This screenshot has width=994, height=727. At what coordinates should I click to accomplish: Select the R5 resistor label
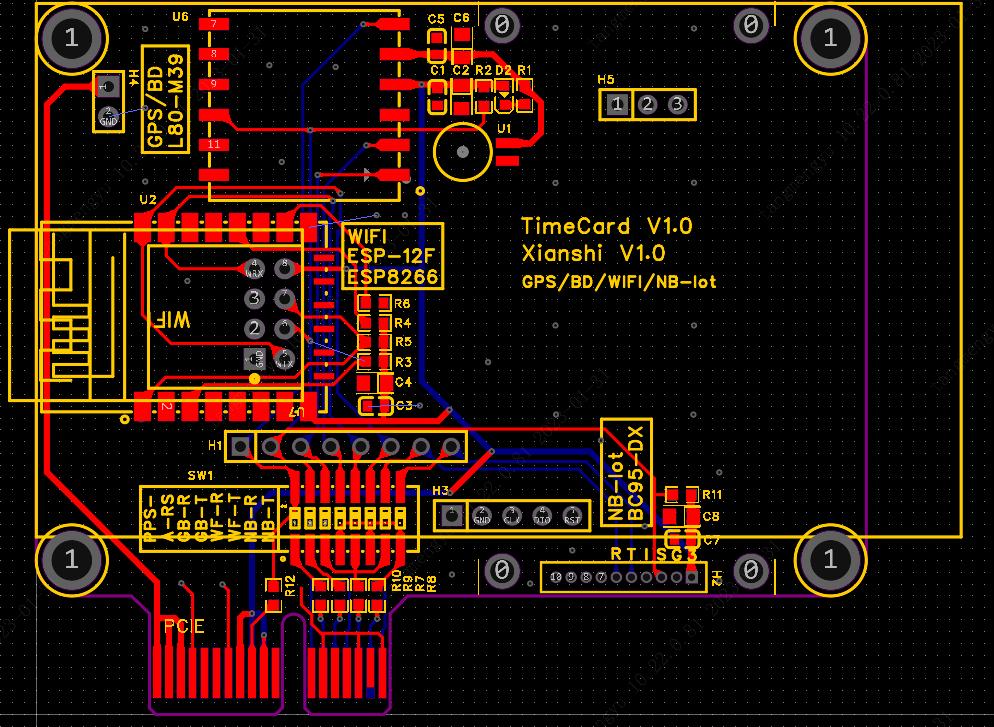[x=403, y=342]
